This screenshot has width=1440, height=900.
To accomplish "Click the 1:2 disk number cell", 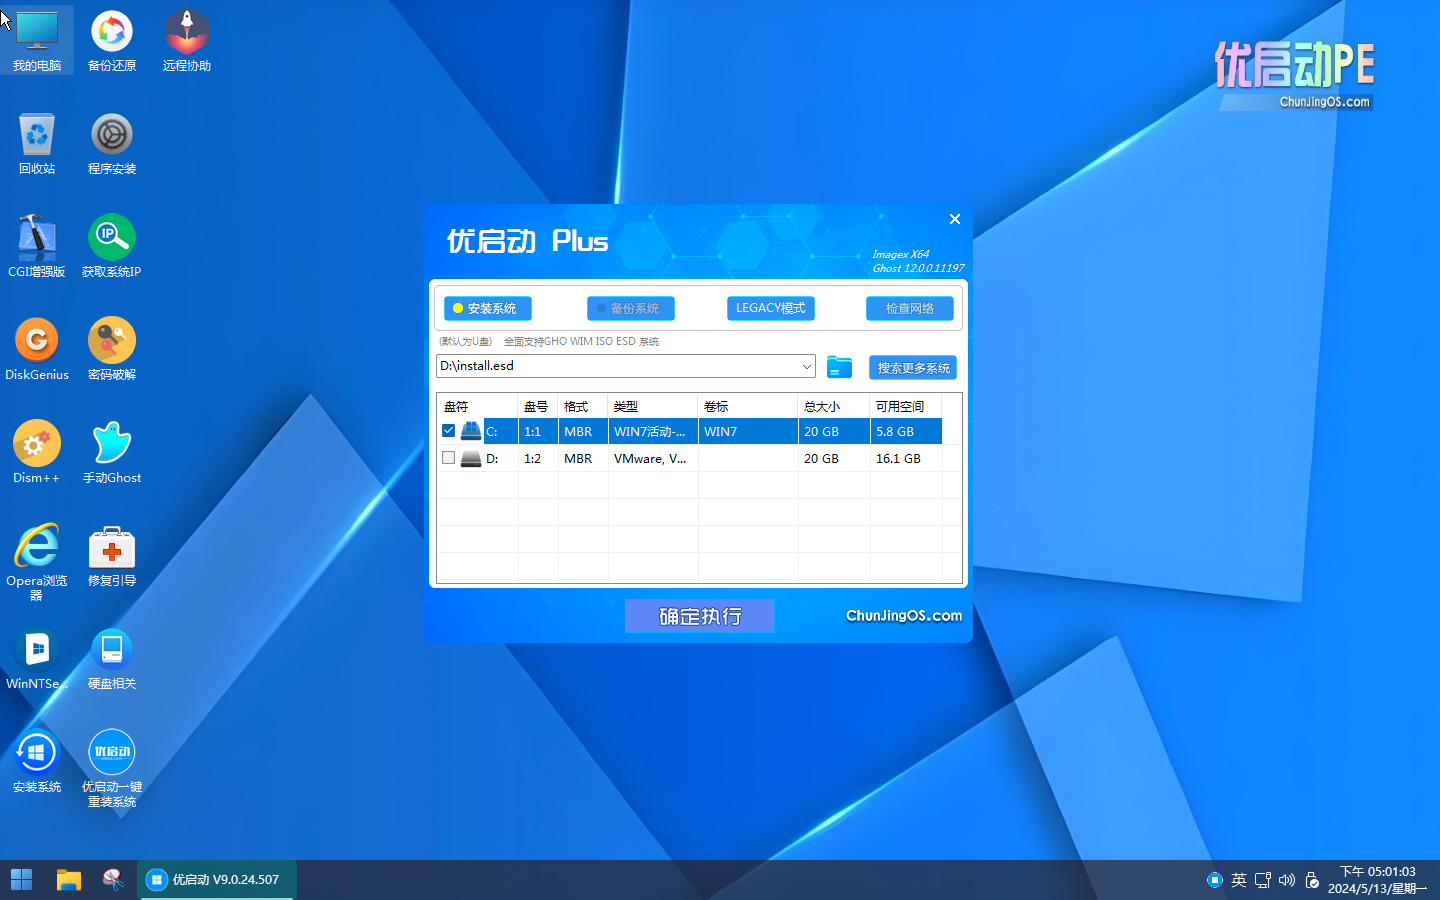I will (x=538, y=458).
